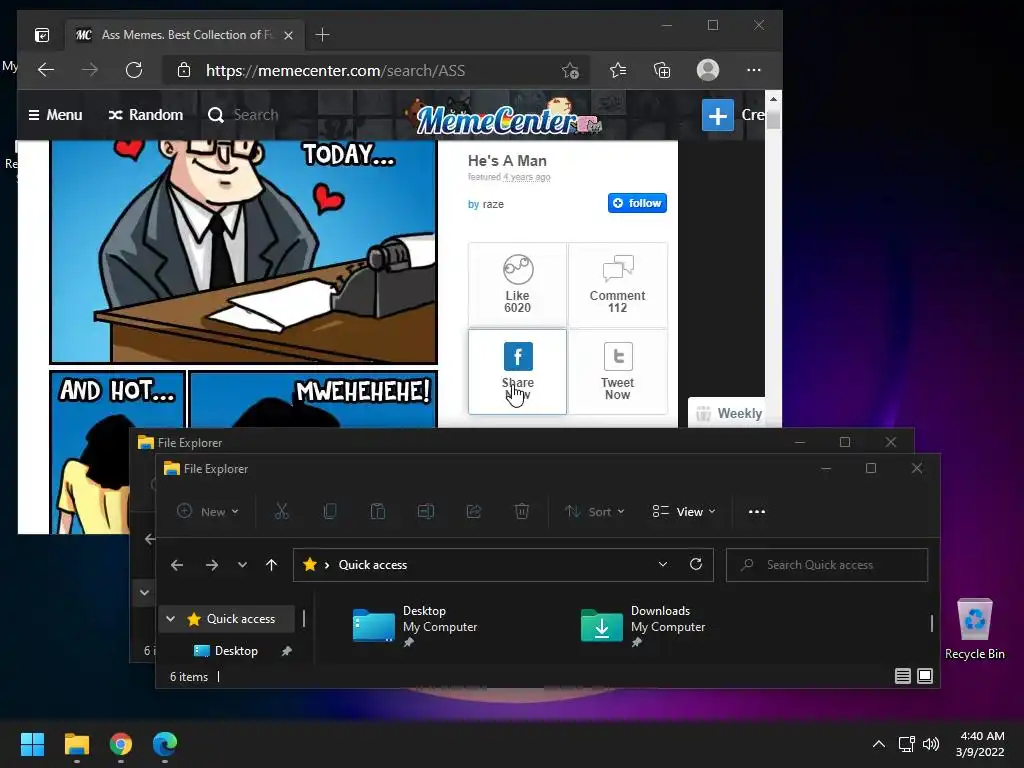Collapse the Quick access tree node

point(170,618)
